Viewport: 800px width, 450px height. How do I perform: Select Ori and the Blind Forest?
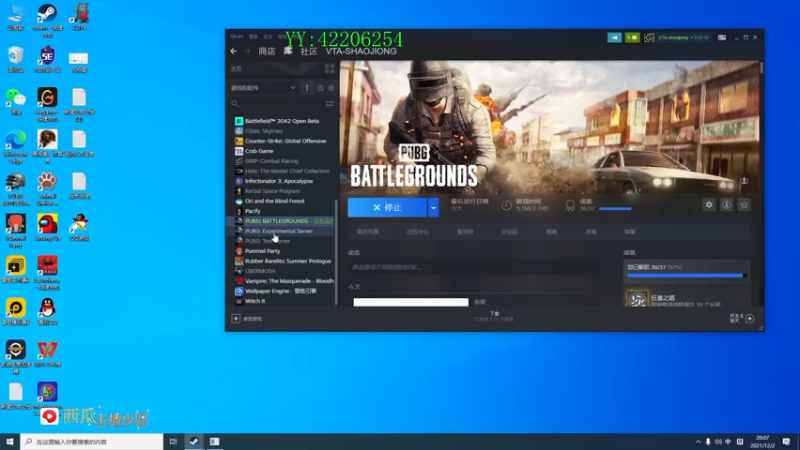coord(274,201)
